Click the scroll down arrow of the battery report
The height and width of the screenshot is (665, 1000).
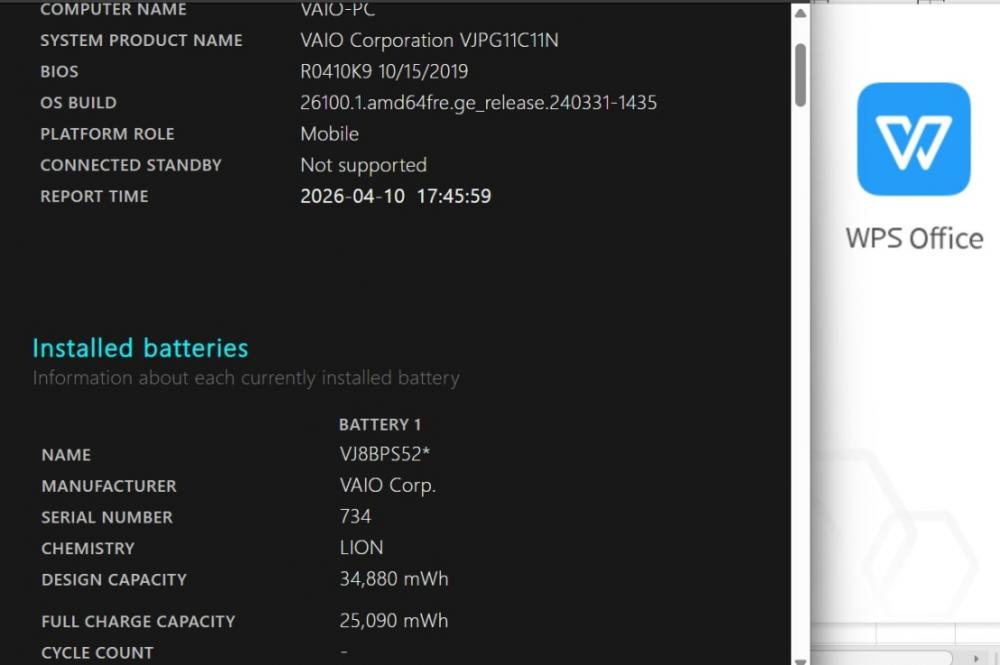point(800,658)
